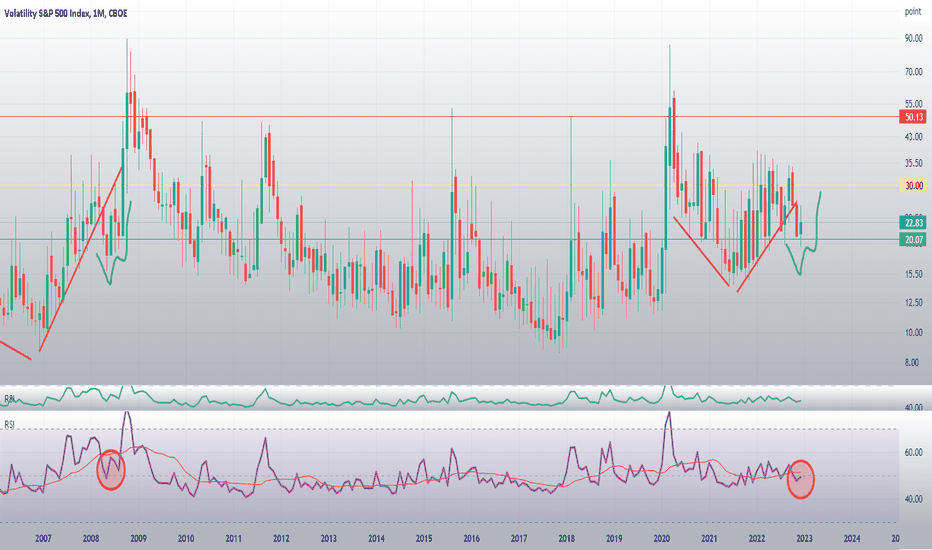This screenshot has height=550, width=932.
Task: Click the 22.83 current price label
Action: tap(914, 222)
